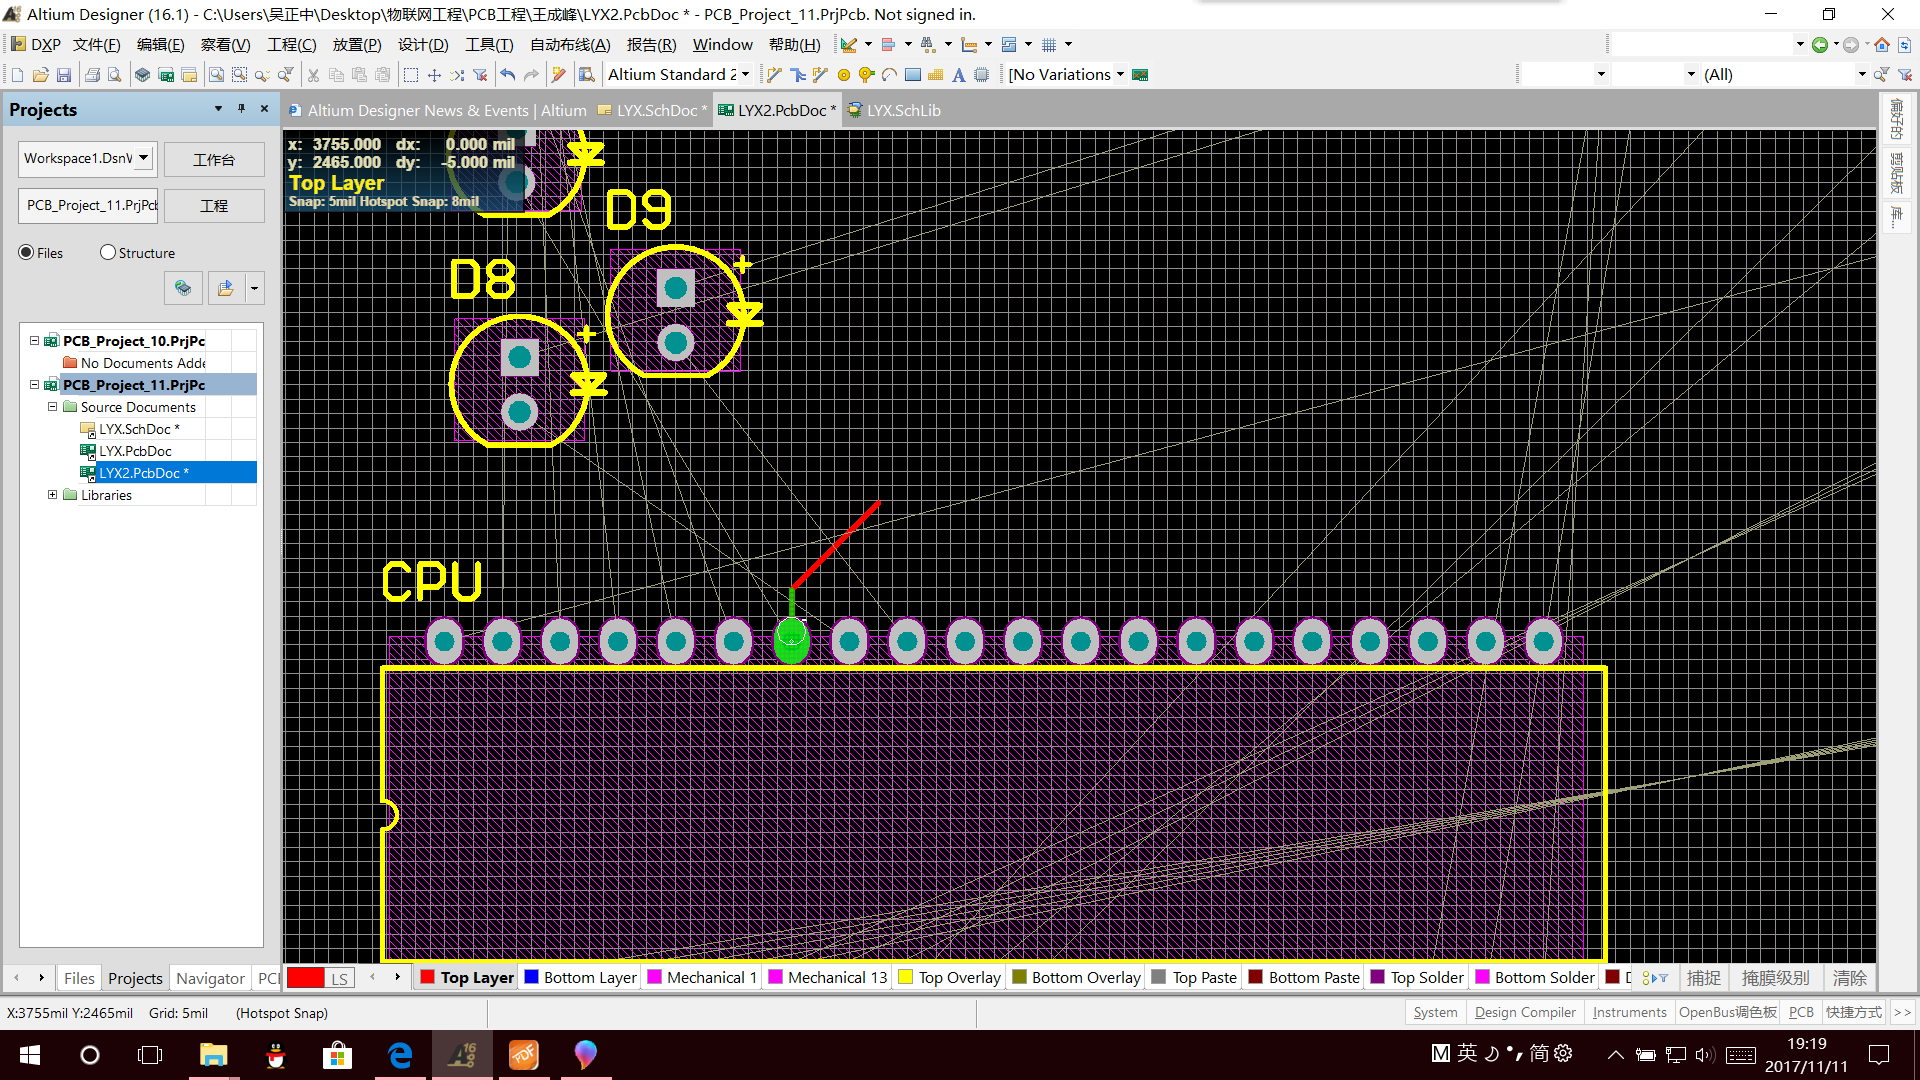Open the LS layer set control

pos(340,978)
